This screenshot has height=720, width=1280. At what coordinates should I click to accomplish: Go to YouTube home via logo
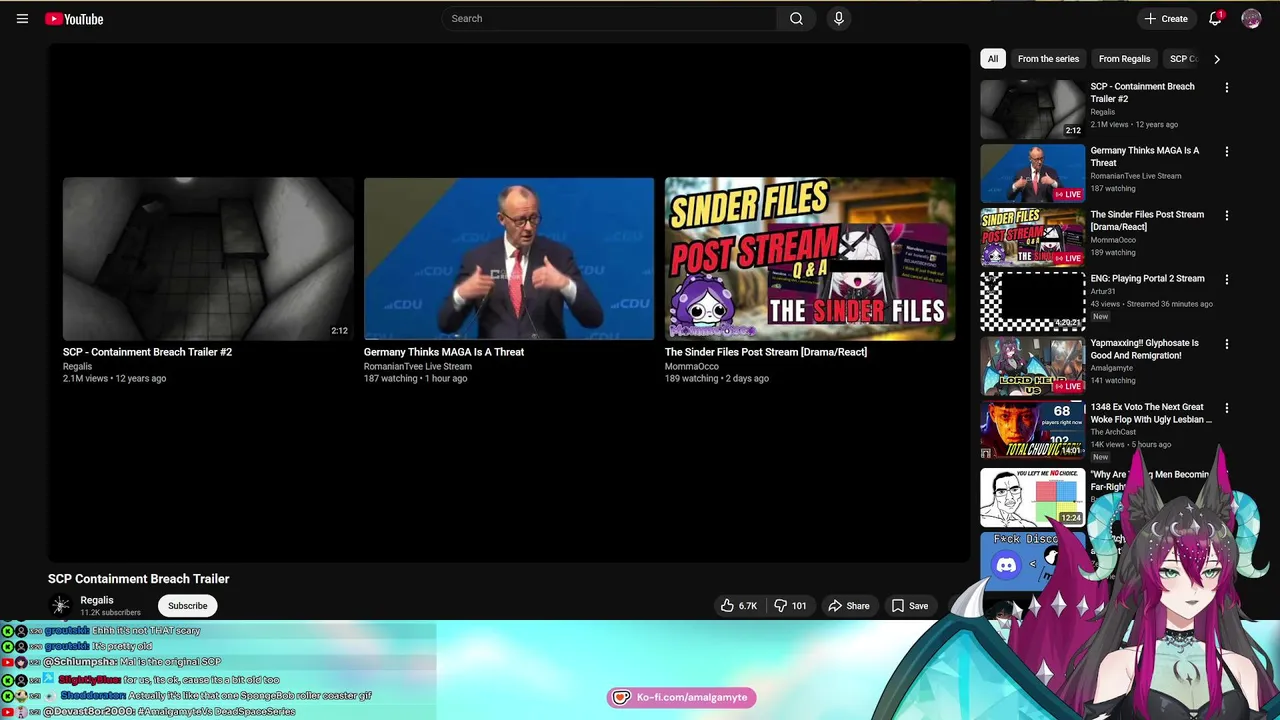point(74,19)
